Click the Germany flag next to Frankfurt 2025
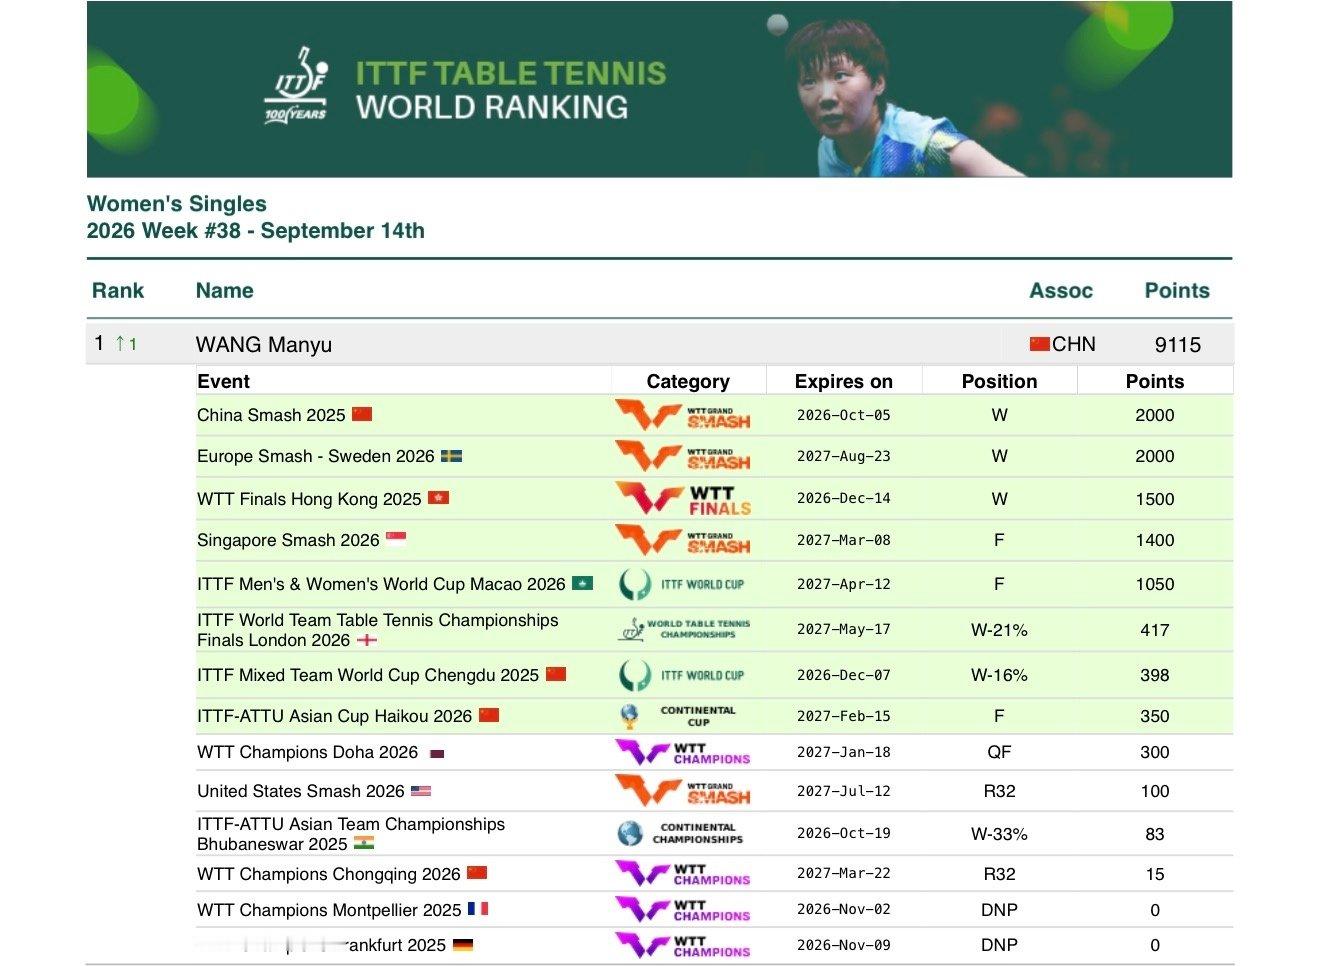Image resolution: width=1320 pixels, height=966 pixels. pos(463,945)
